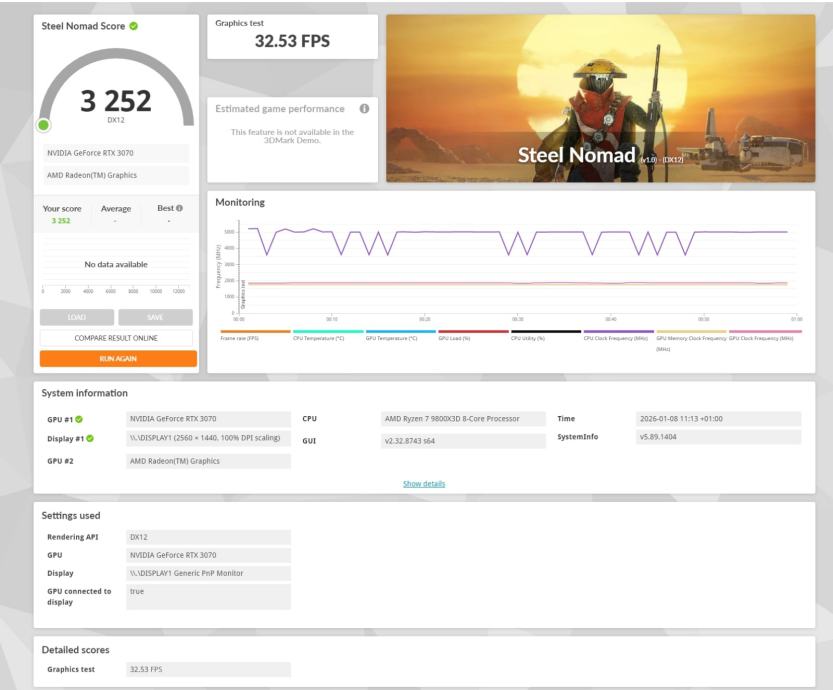This screenshot has width=833, height=690.
Task: Click the NVIDIA GeForce RTX 3070 field under score
Action: [115, 153]
